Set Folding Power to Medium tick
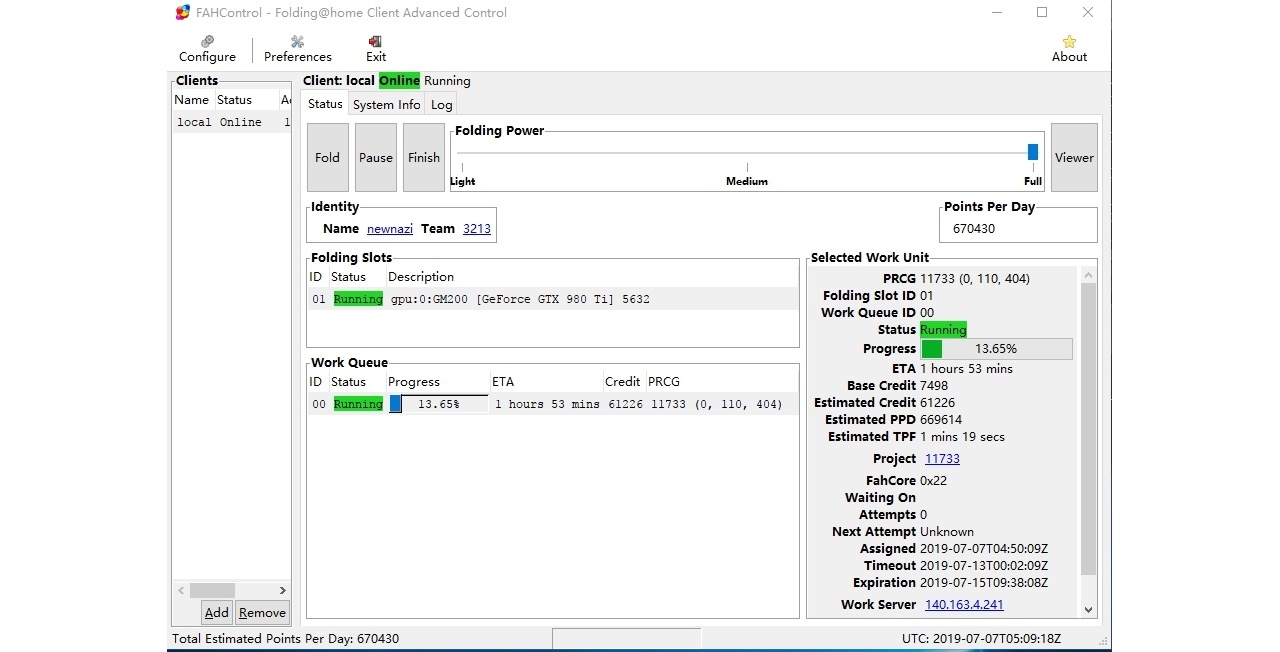 pos(747,168)
